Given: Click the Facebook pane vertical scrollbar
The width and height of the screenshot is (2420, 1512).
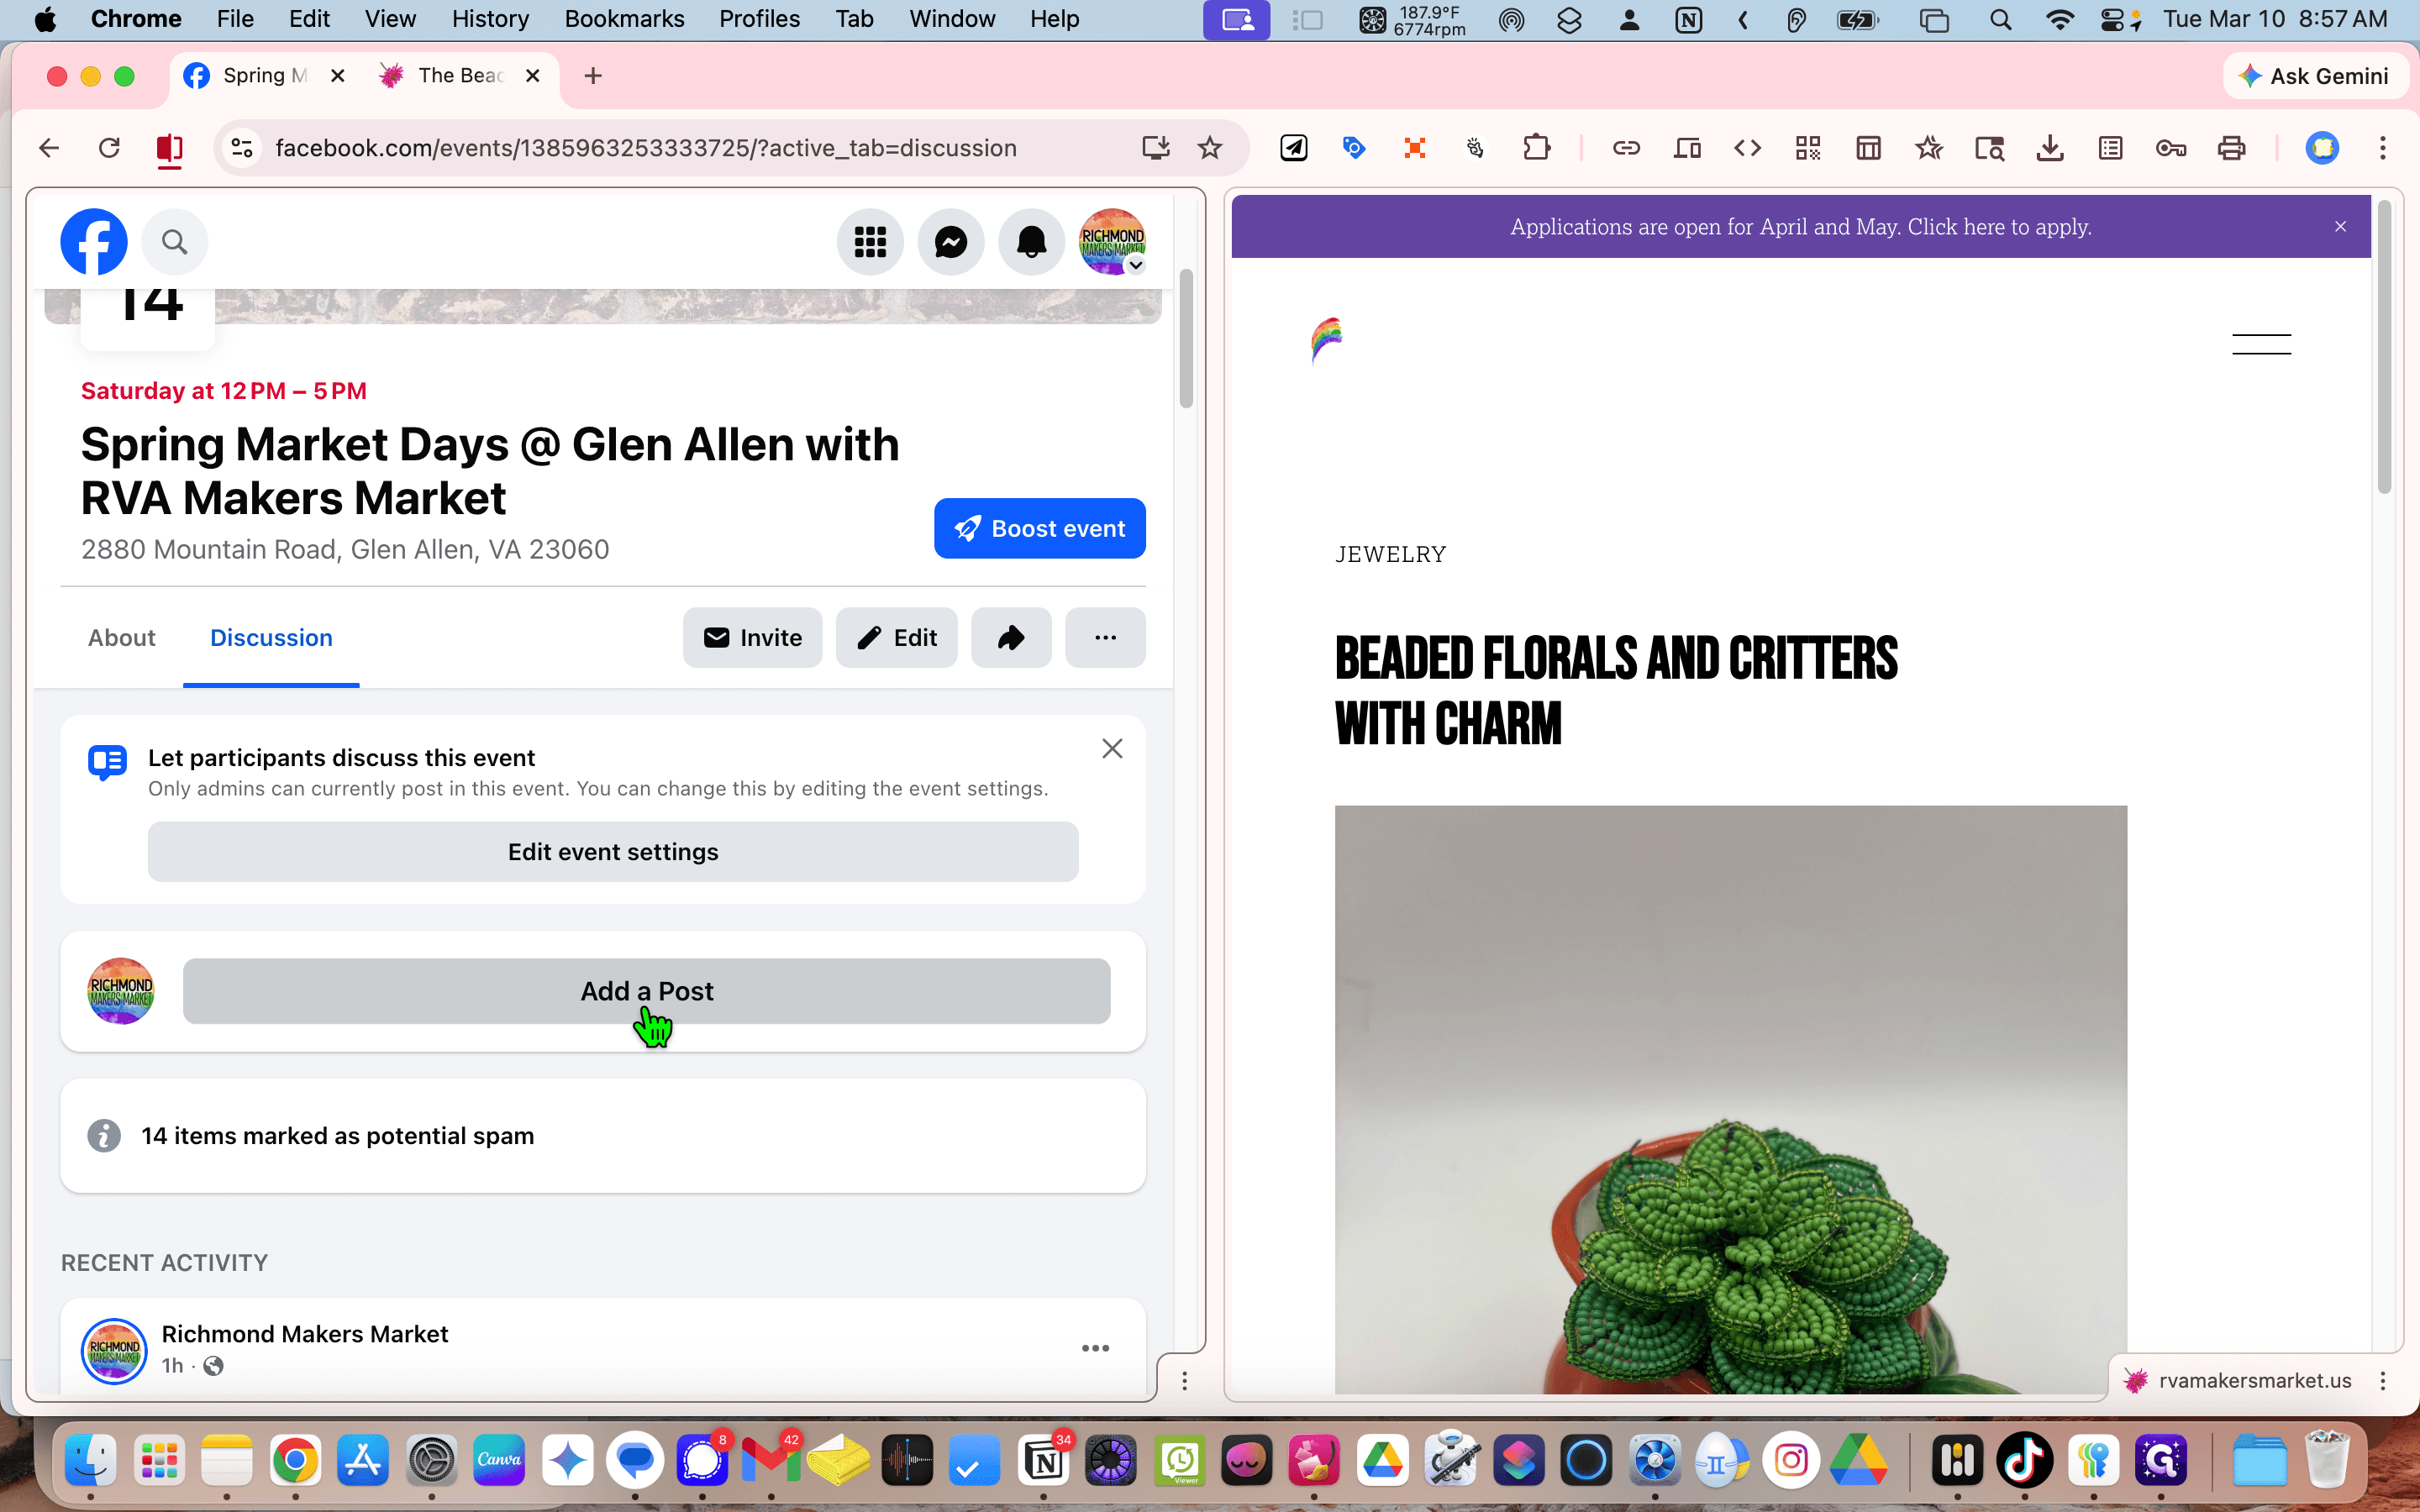Looking at the screenshot, I should 1186,339.
